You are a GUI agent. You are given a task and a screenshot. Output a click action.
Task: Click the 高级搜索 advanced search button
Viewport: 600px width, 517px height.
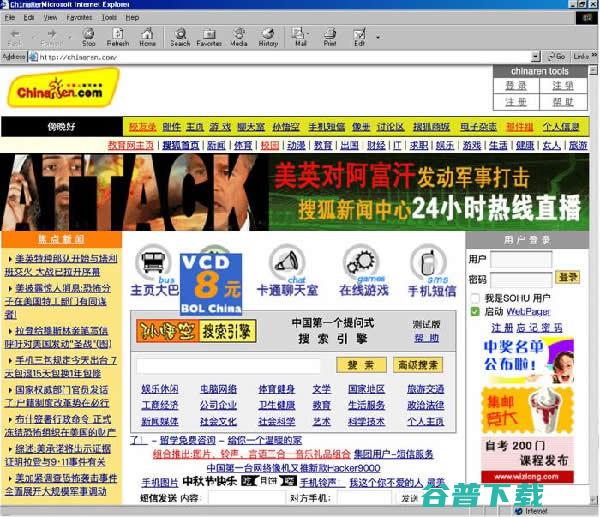418,365
